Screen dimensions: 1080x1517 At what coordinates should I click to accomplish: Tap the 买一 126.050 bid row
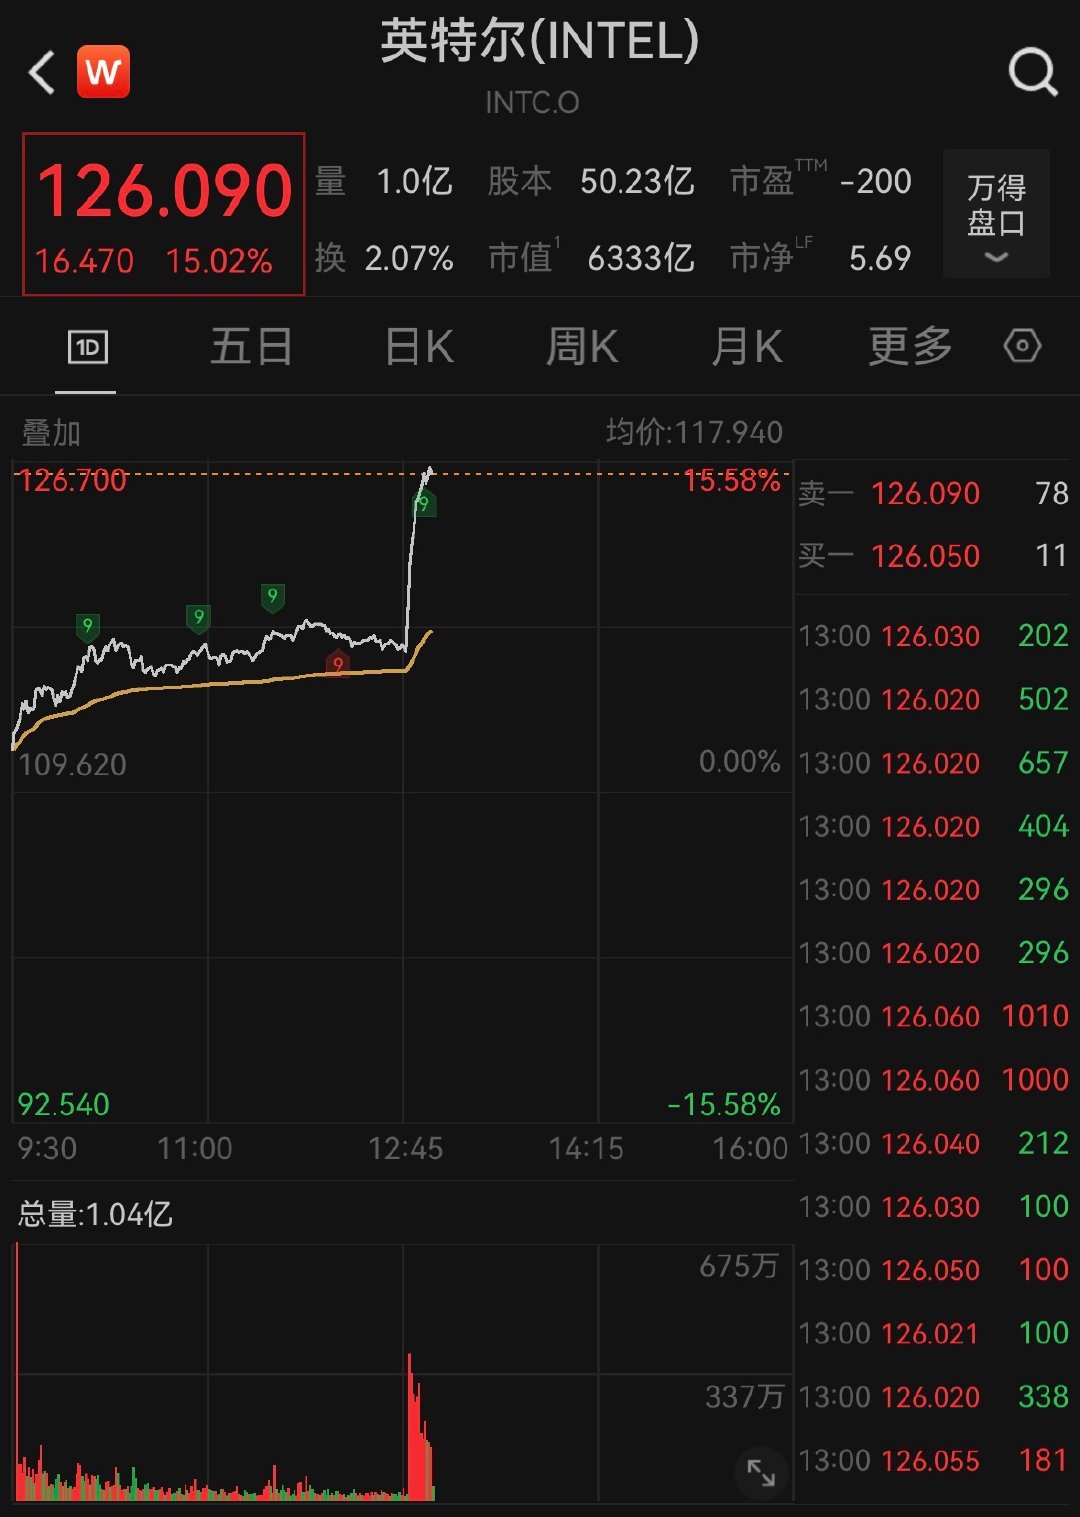pyautogui.click(x=934, y=555)
